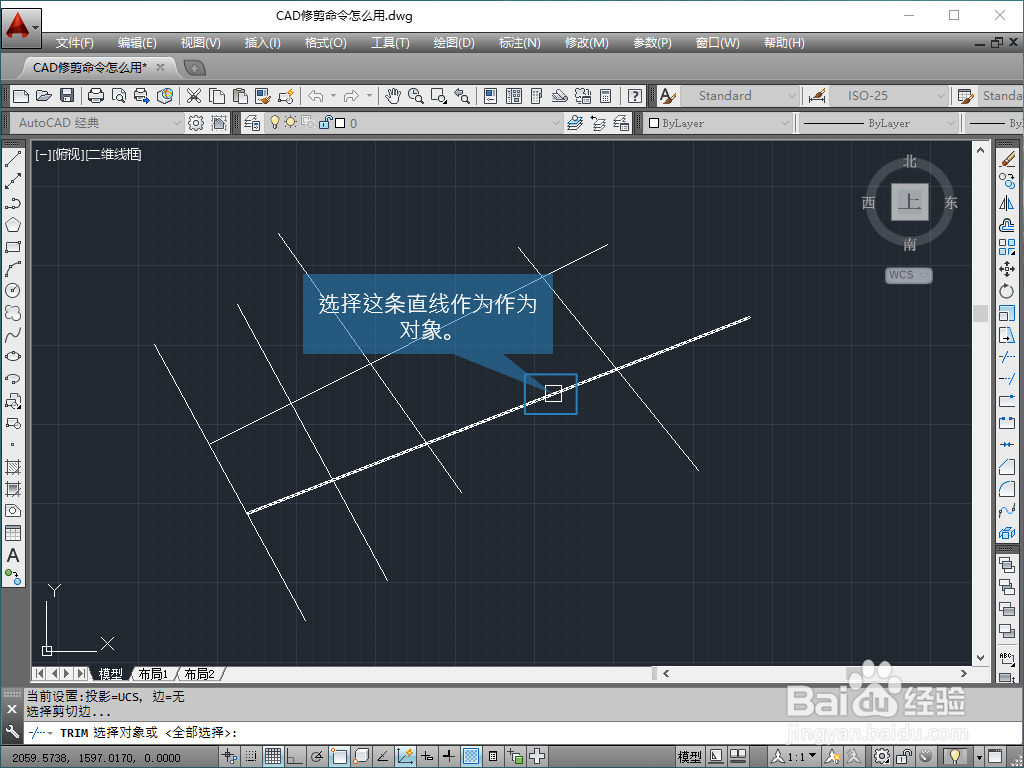1024x768 pixels.
Task: Select the Mirror modify tool
Action: [1007, 203]
